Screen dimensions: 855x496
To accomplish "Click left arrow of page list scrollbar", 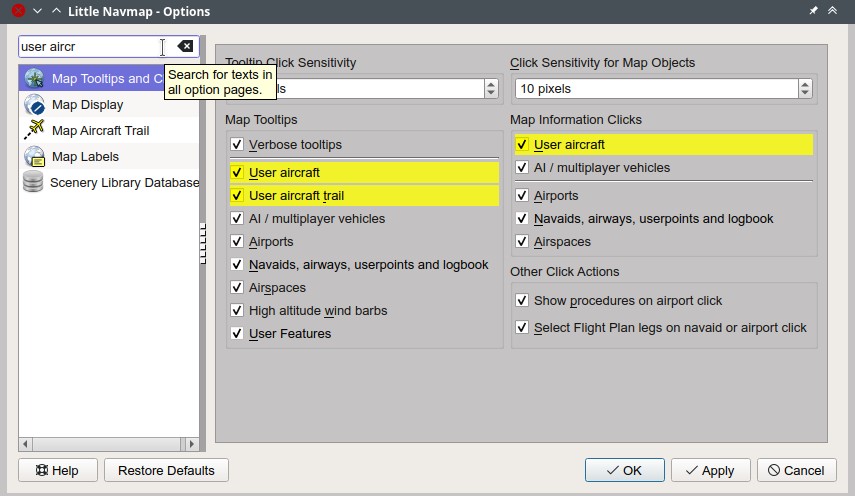I will click(25, 444).
